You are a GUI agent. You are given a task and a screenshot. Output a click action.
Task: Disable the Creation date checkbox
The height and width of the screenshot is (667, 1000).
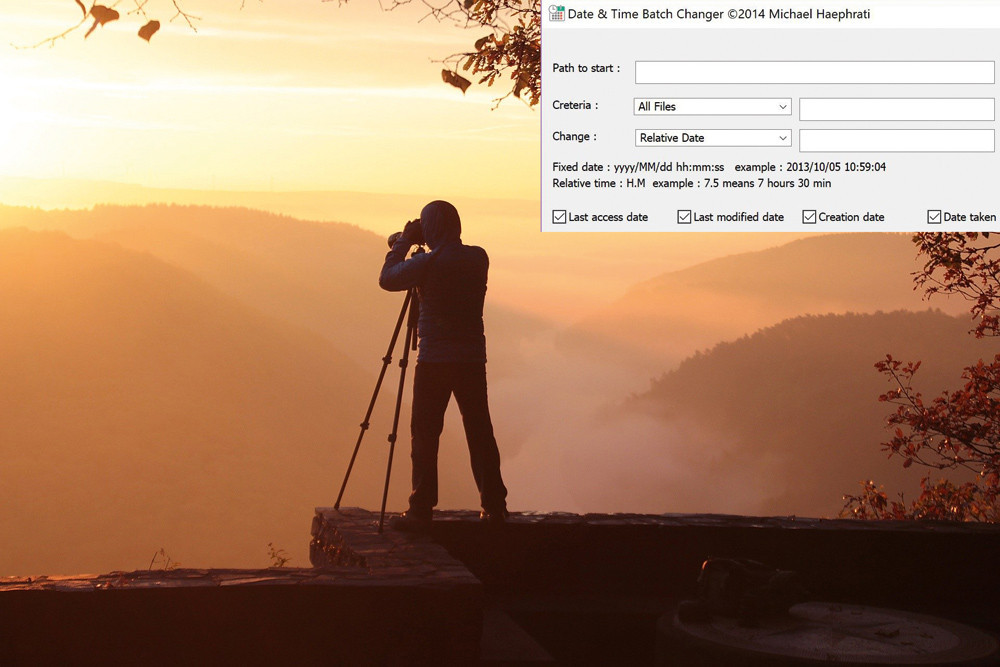coord(809,217)
